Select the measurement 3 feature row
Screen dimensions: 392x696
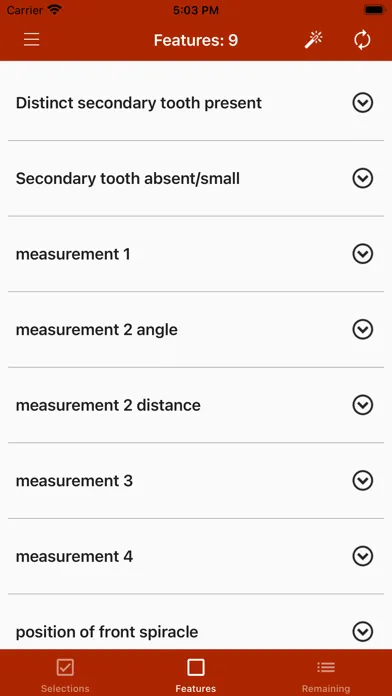click(196, 480)
